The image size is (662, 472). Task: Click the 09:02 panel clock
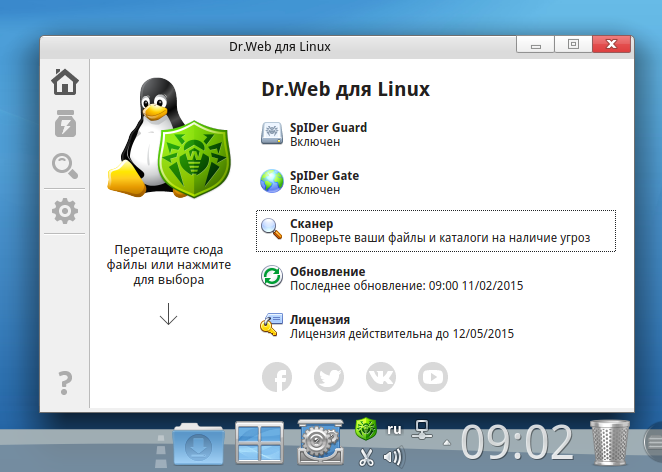pyautogui.click(x=517, y=442)
